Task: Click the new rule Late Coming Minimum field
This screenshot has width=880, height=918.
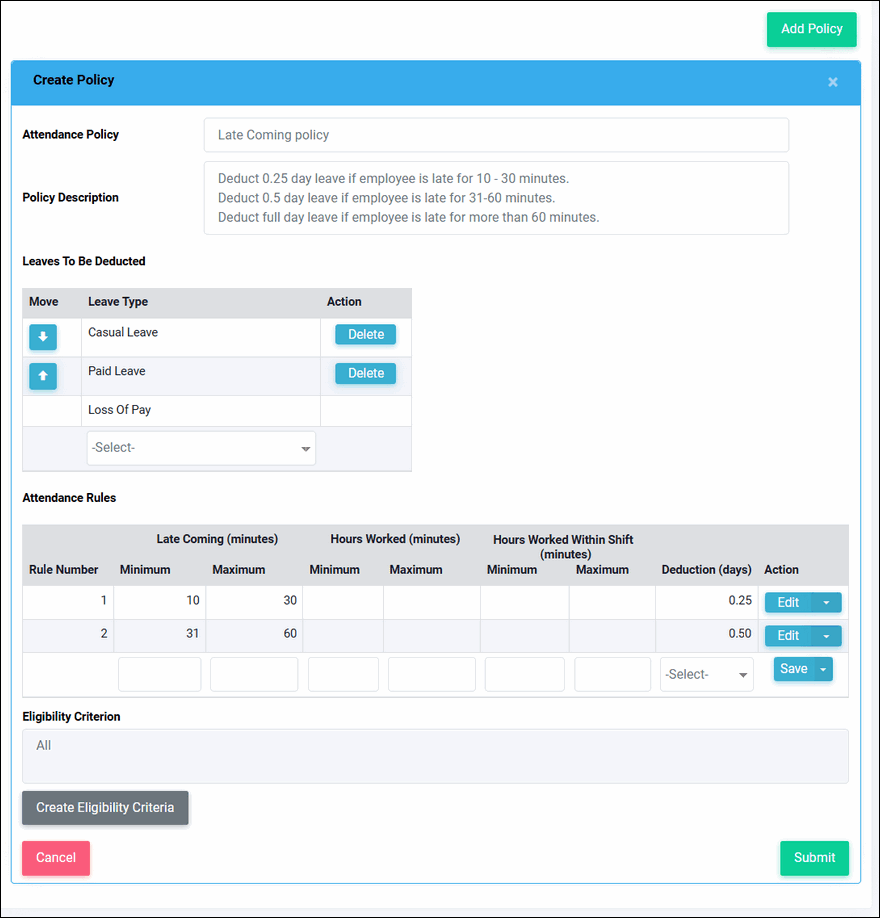Action: pyautogui.click(x=160, y=675)
